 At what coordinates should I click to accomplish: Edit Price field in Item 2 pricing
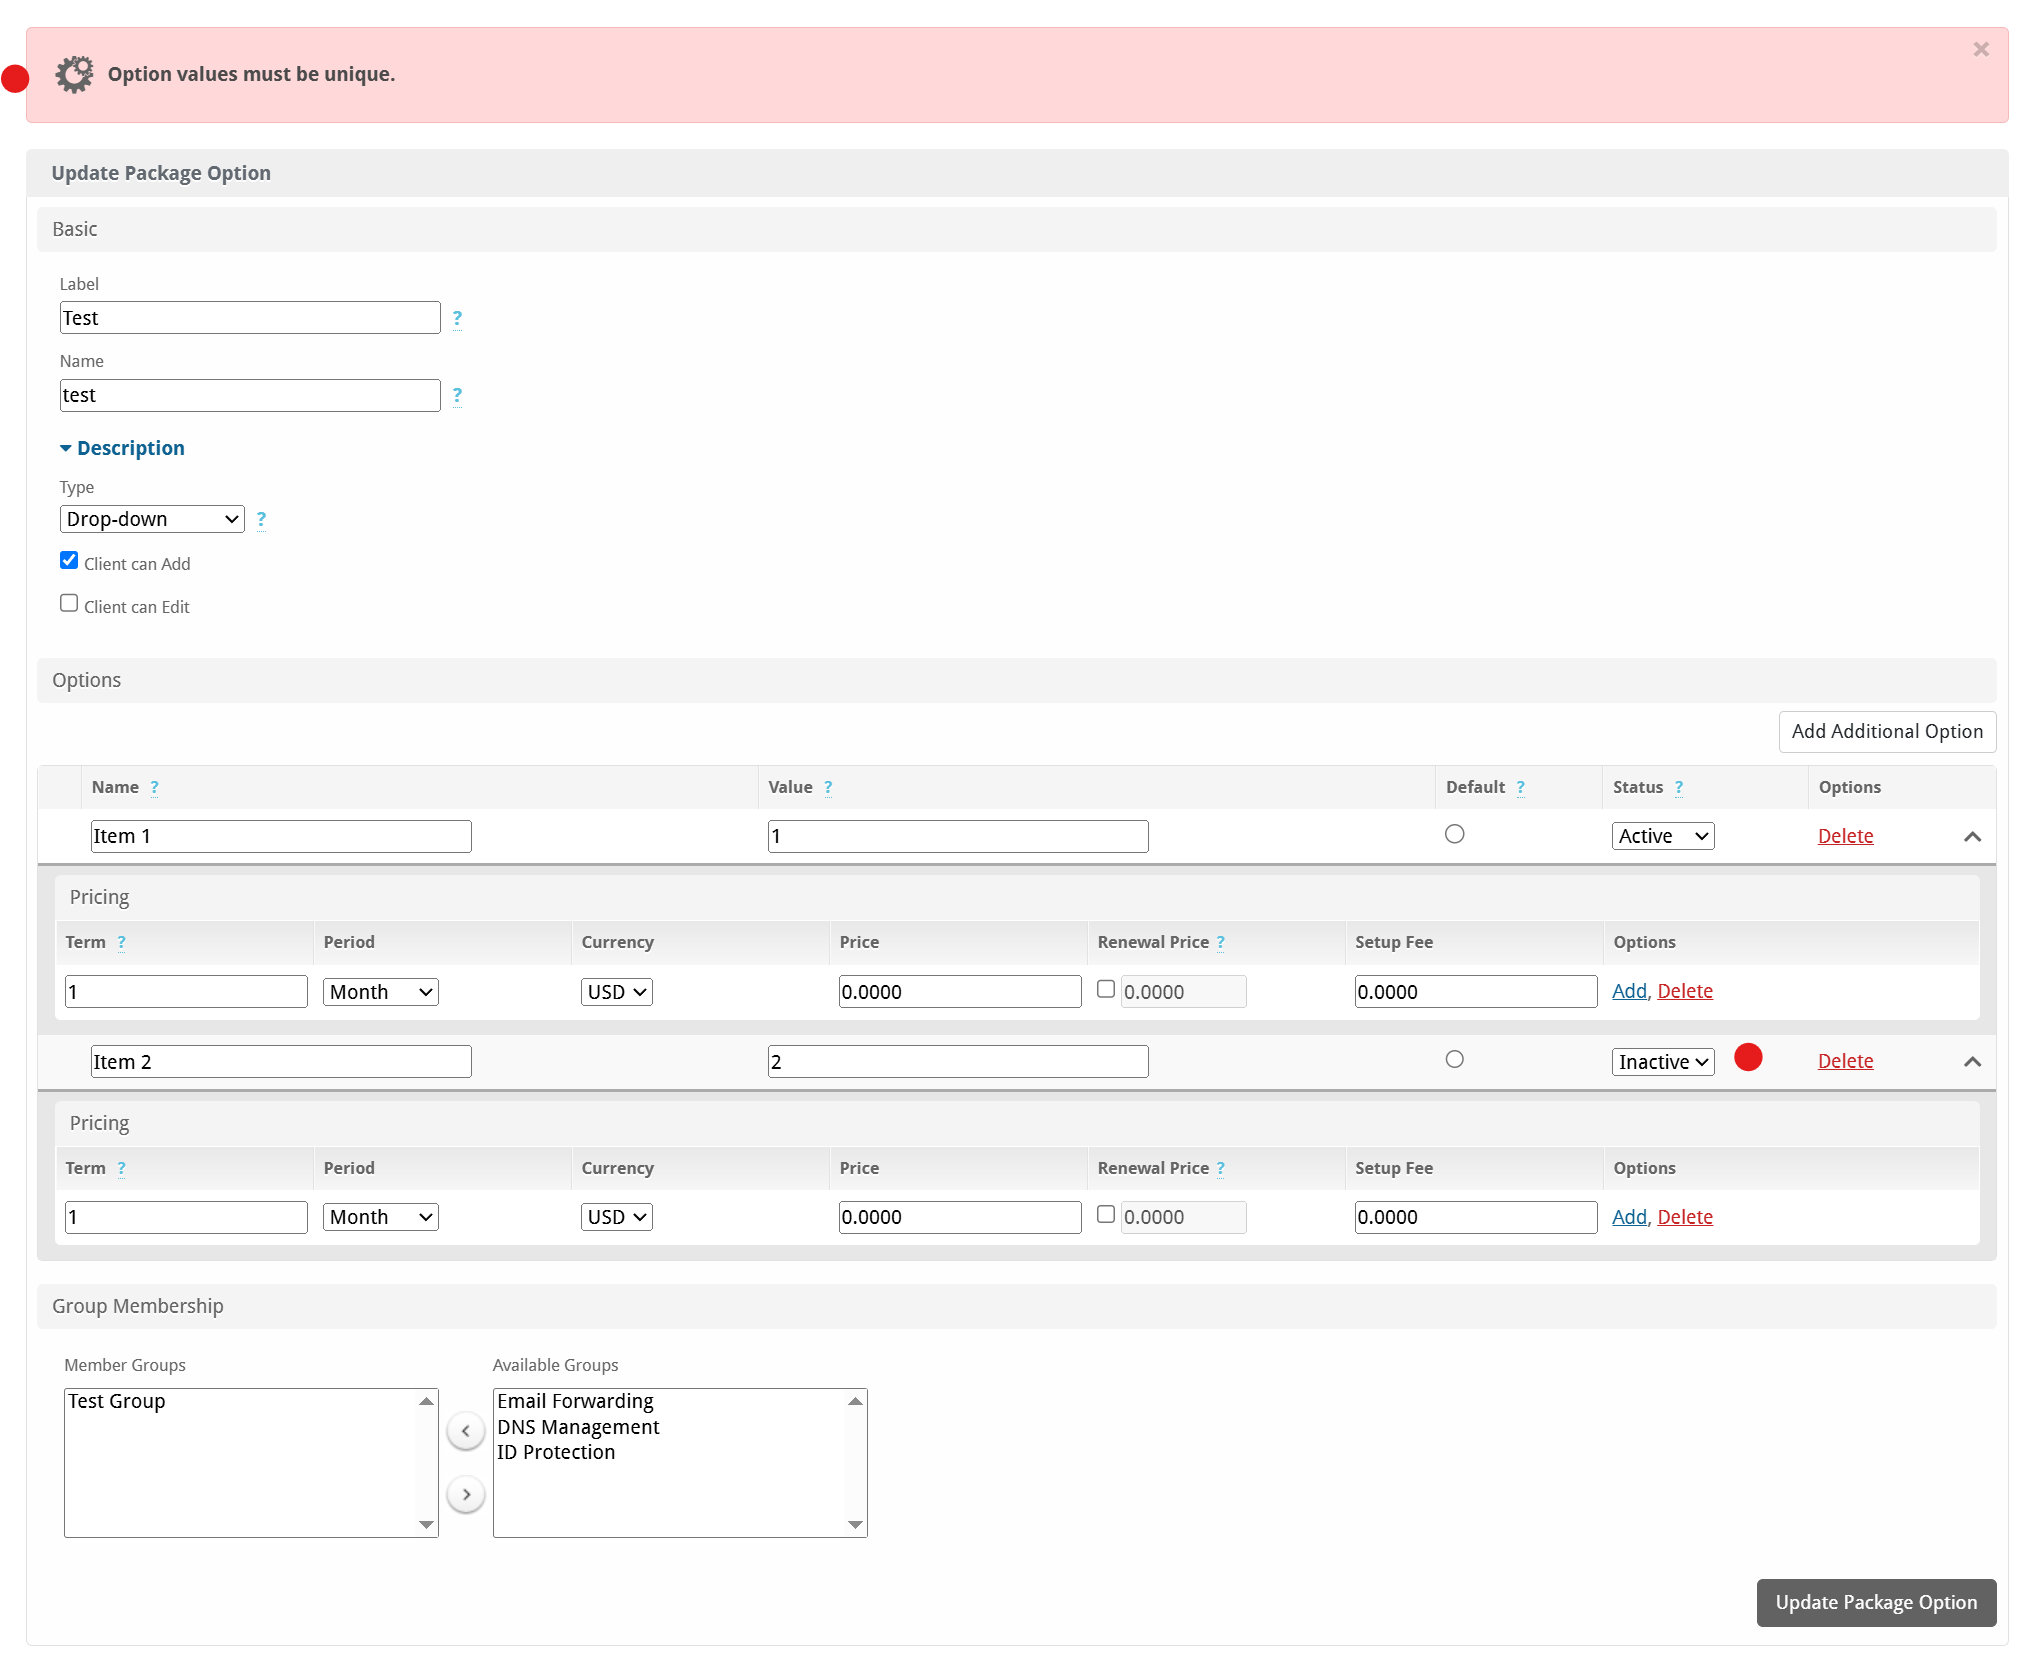[x=960, y=1217]
